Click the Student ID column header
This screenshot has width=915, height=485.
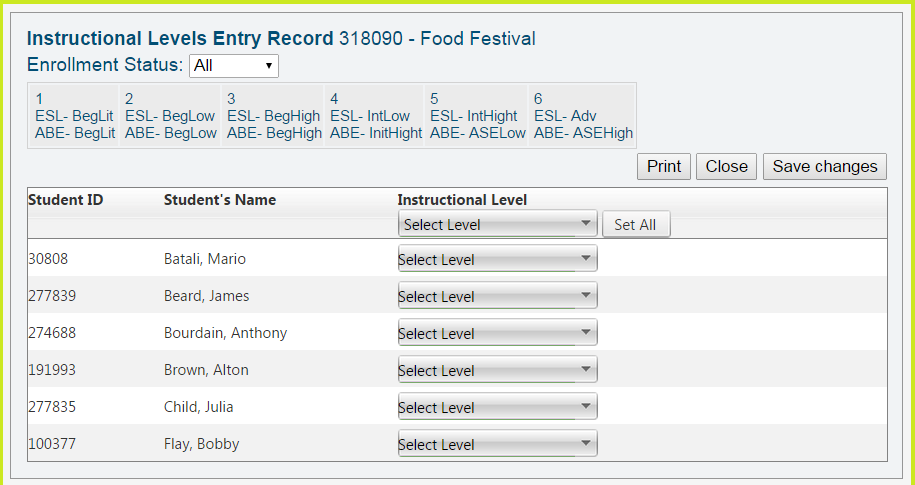(x=65, y=200)
